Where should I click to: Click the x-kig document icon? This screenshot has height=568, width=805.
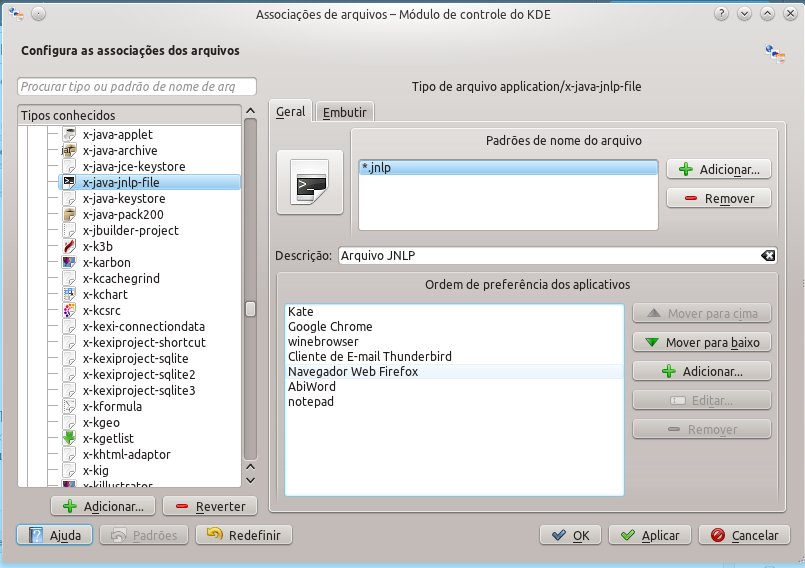(69, 470)
